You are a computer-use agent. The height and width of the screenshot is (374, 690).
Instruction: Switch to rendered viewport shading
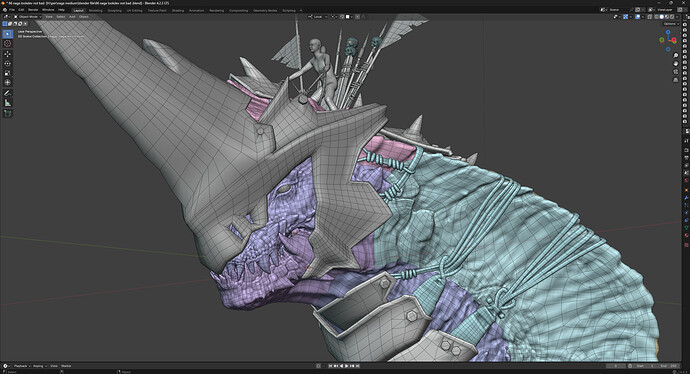pos(672,17)
